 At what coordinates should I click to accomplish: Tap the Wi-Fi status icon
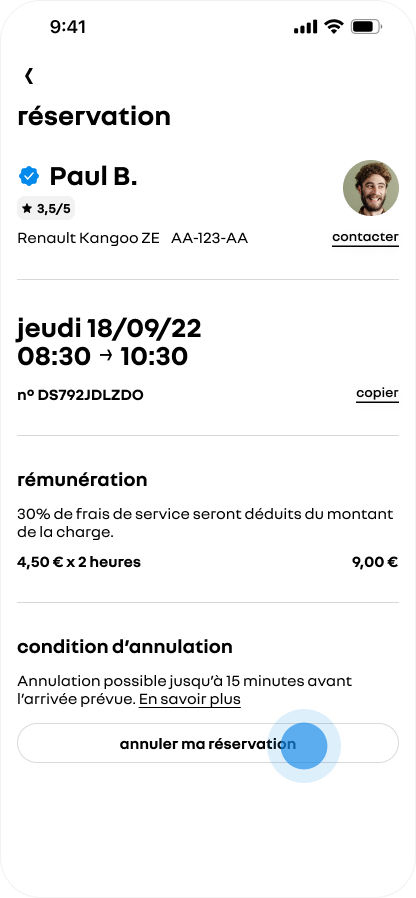click(333, 26)
